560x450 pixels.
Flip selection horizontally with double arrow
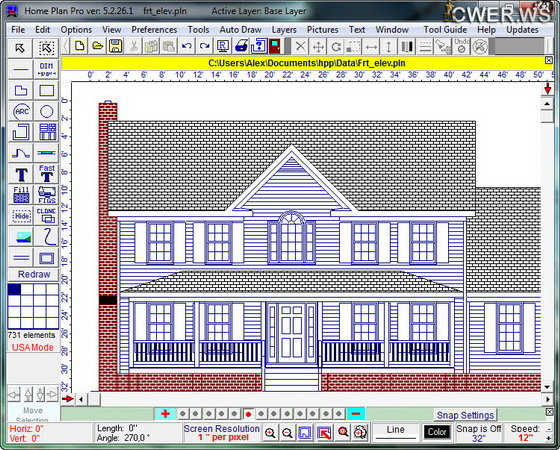click(x=371, y=46)
